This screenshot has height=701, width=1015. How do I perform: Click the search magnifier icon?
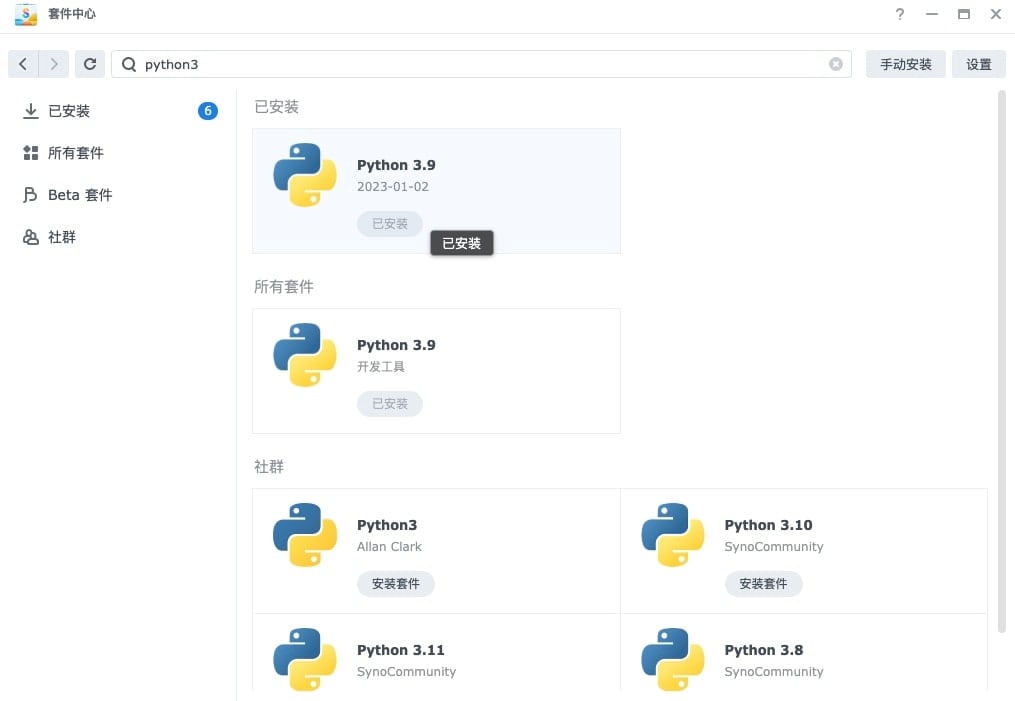[x=129, y=64]
